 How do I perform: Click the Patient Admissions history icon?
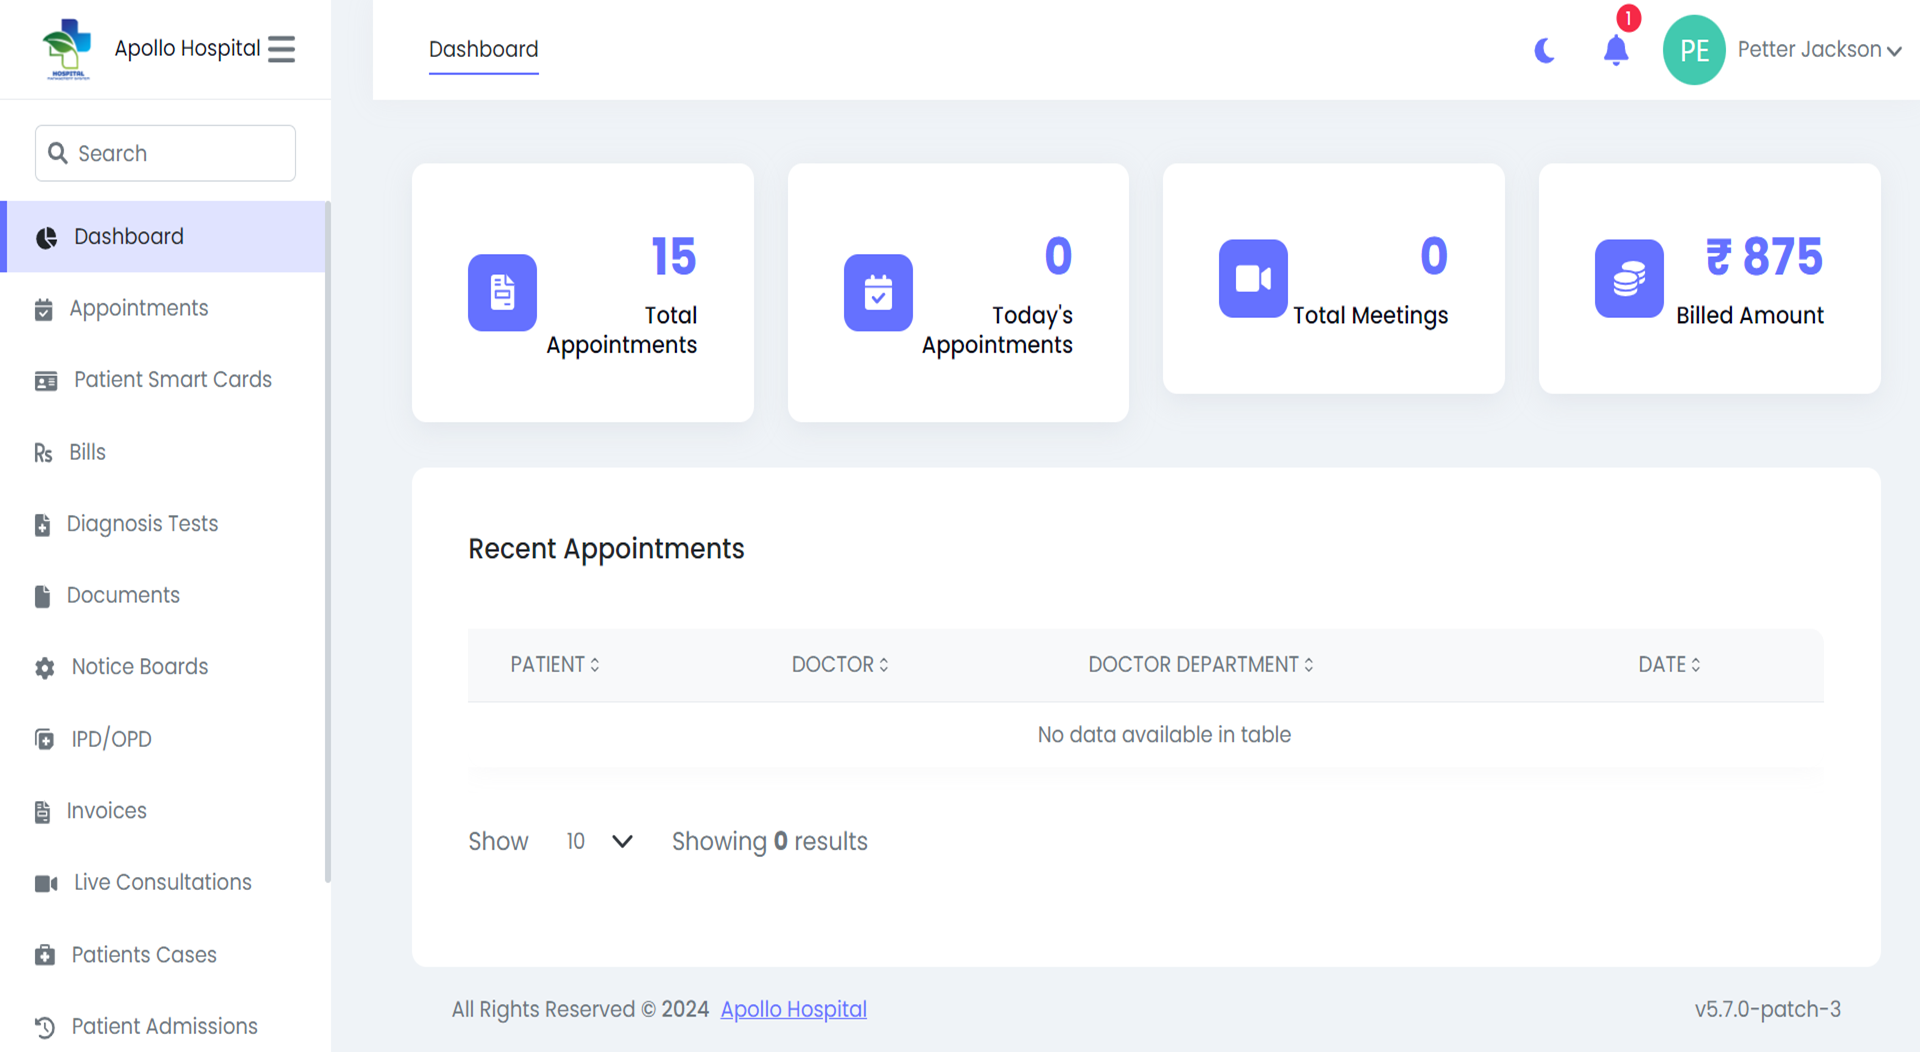pos(44,1027)
